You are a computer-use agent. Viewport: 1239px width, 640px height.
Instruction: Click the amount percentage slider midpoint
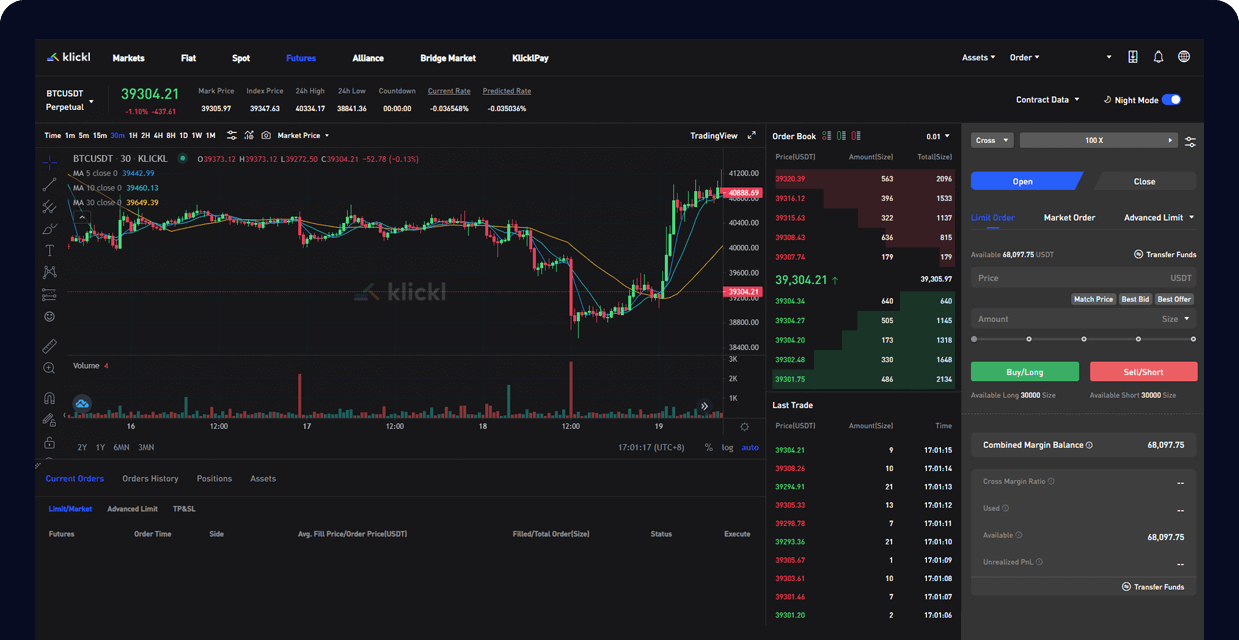[1083, 339]
